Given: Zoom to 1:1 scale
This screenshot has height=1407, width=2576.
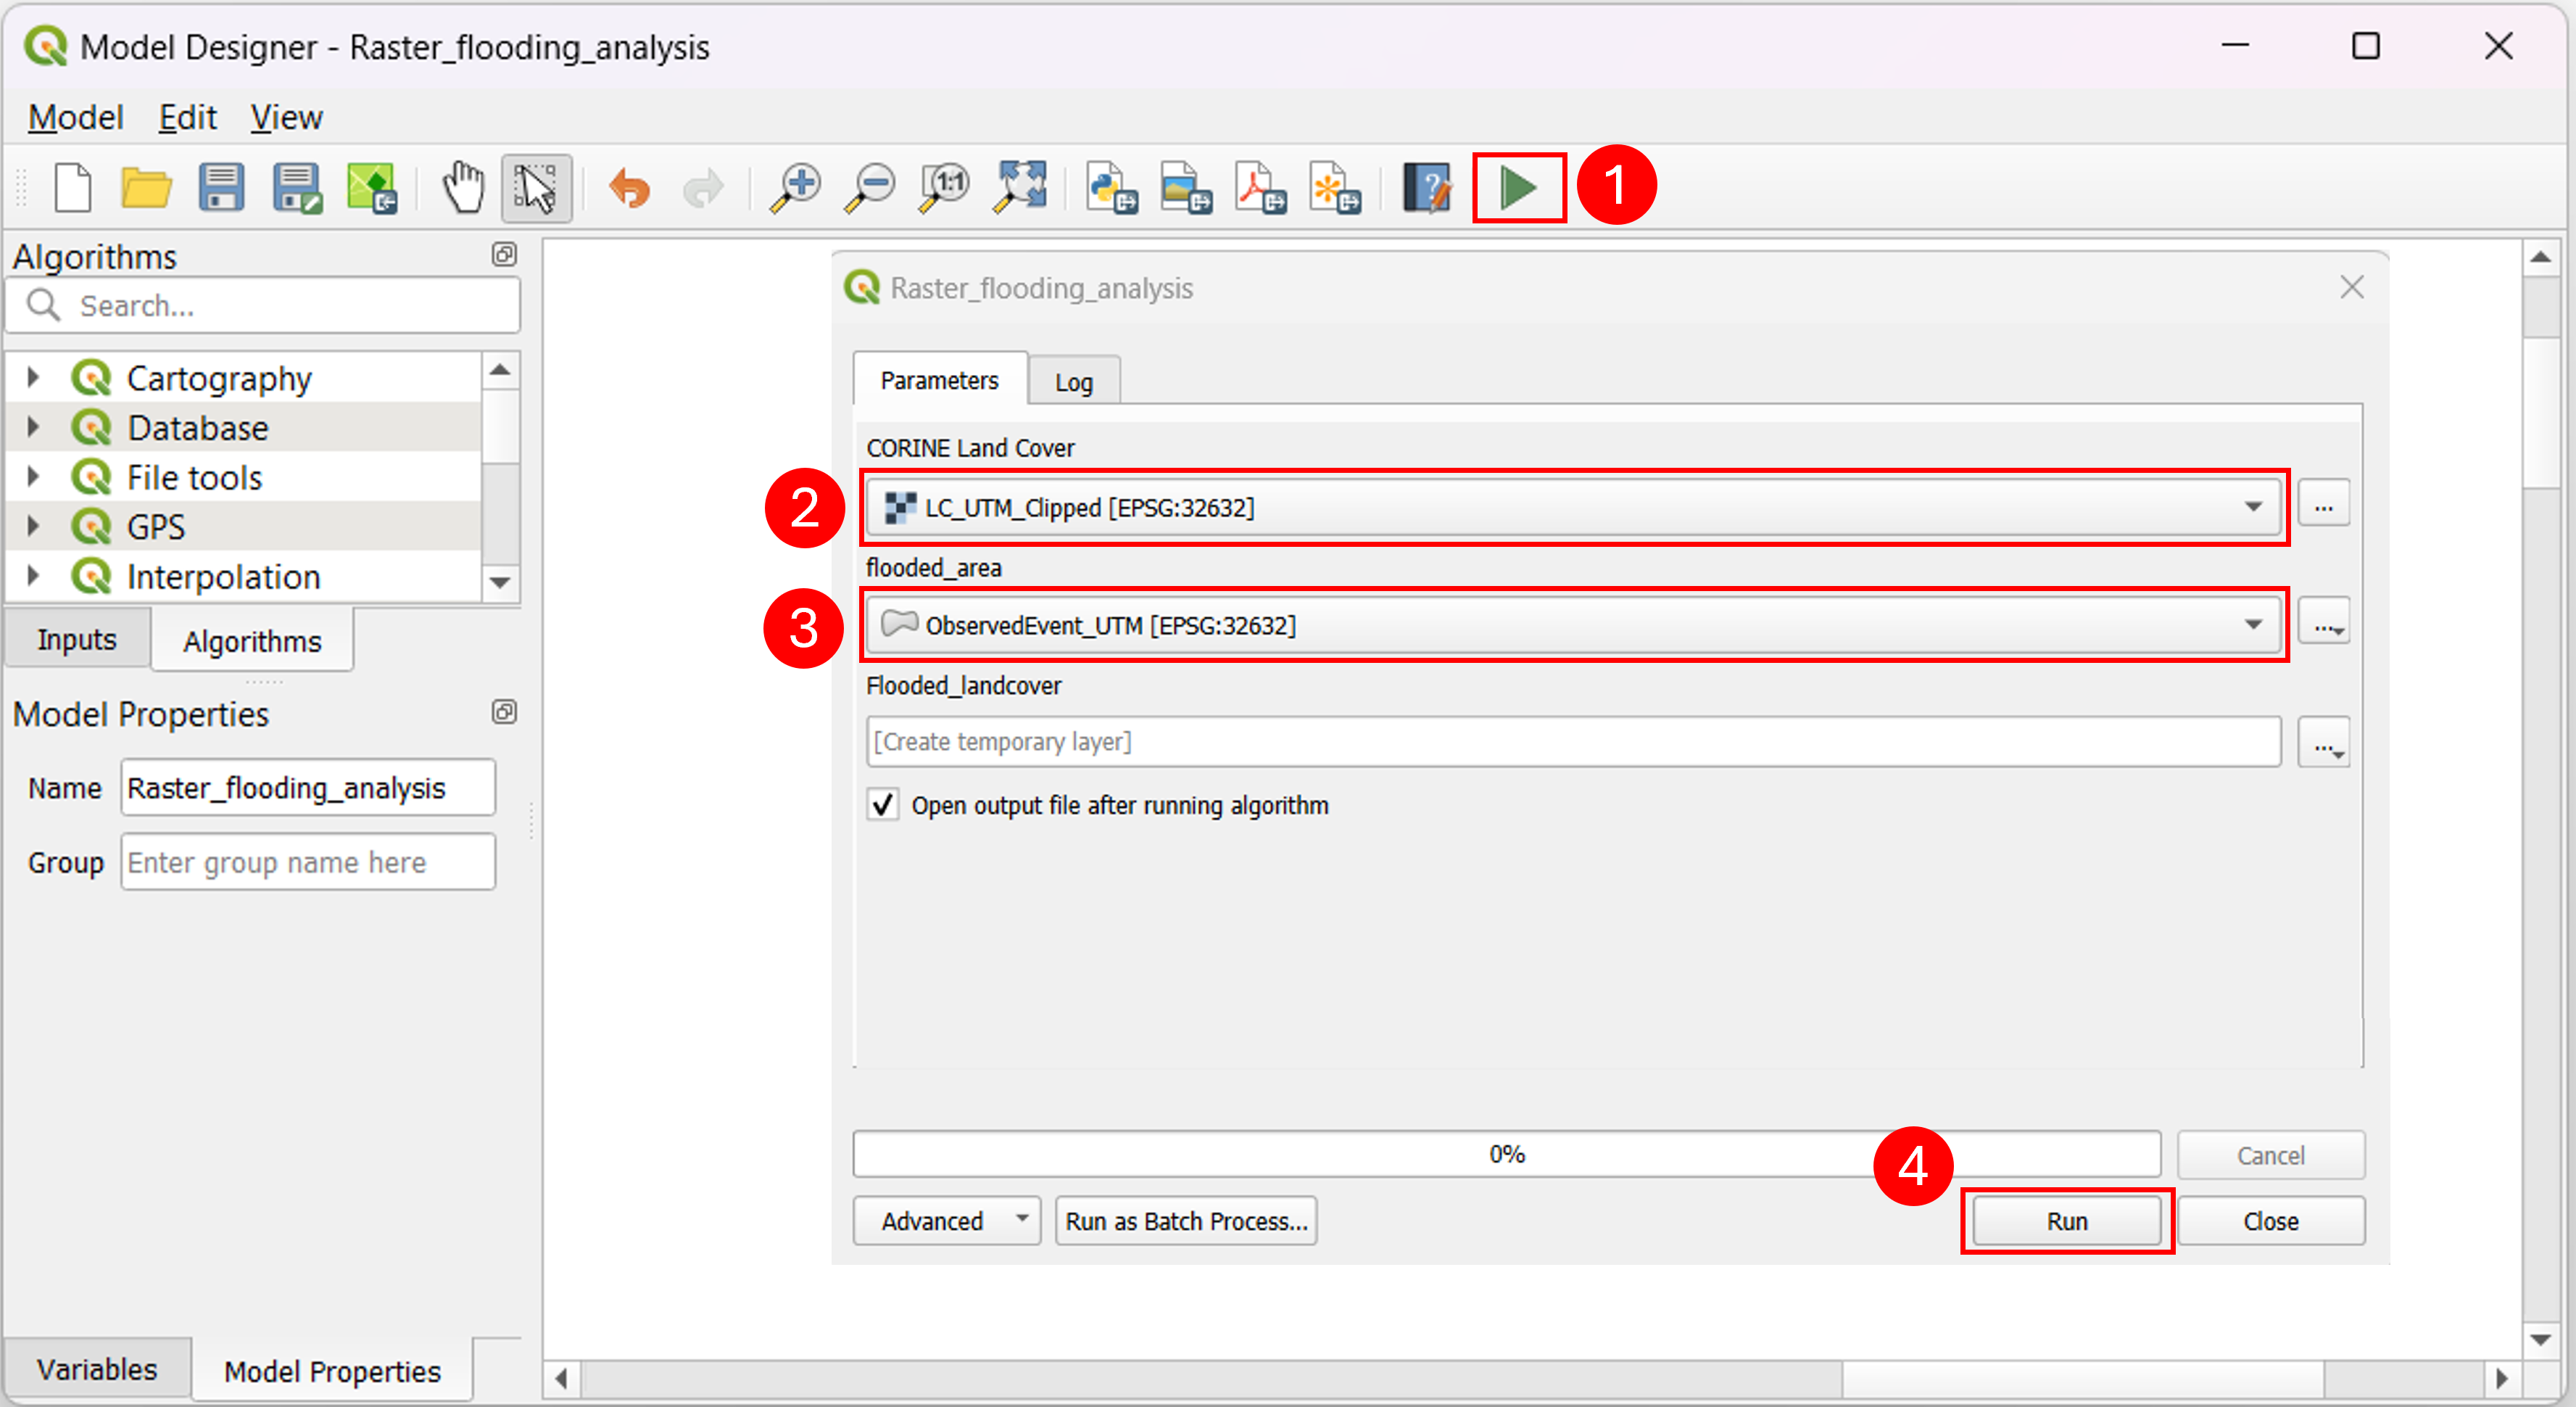Looking at the screenshot, I should pyautogui.click(x=944, y=187).
